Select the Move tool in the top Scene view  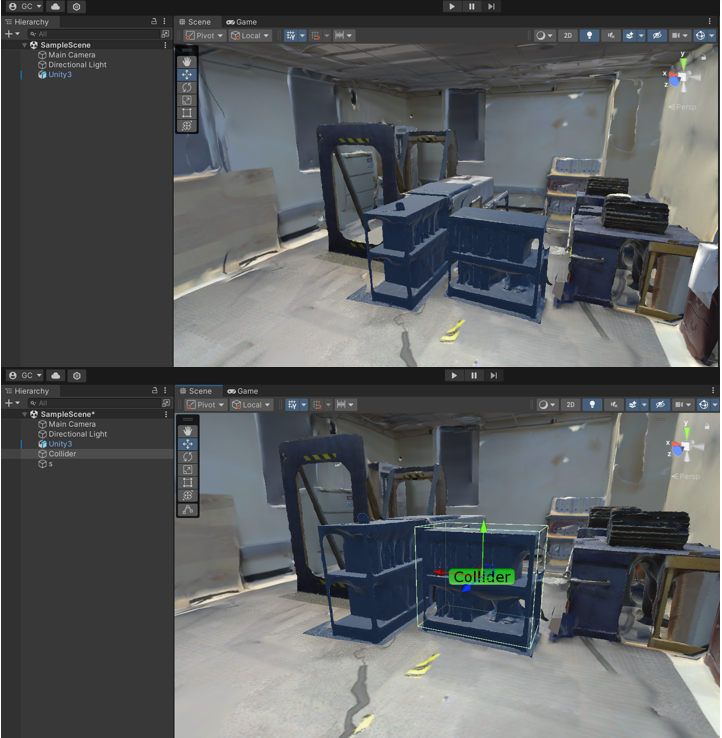click(187, 74)
